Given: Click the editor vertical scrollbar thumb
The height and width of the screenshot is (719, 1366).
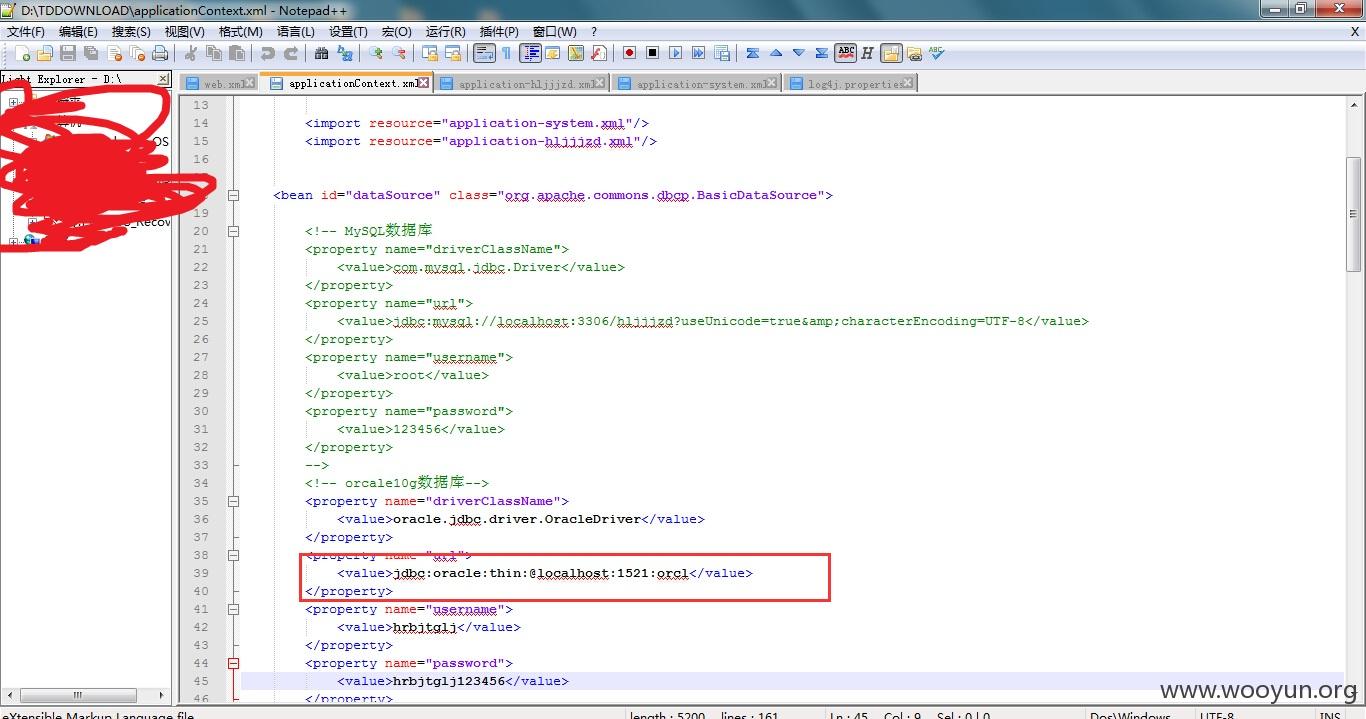Looking at the screenshot, I should pyautogui.click(x=1353, y=213).
